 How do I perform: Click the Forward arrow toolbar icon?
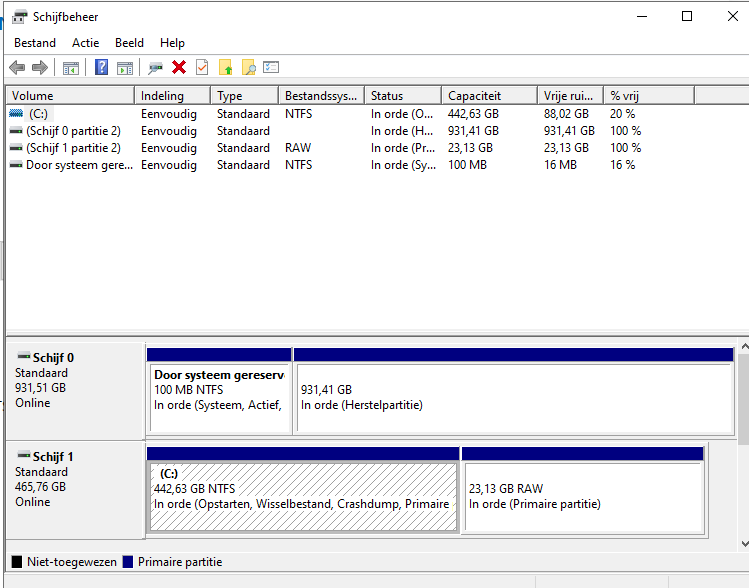pyautogui.click(x=40, y=67)
